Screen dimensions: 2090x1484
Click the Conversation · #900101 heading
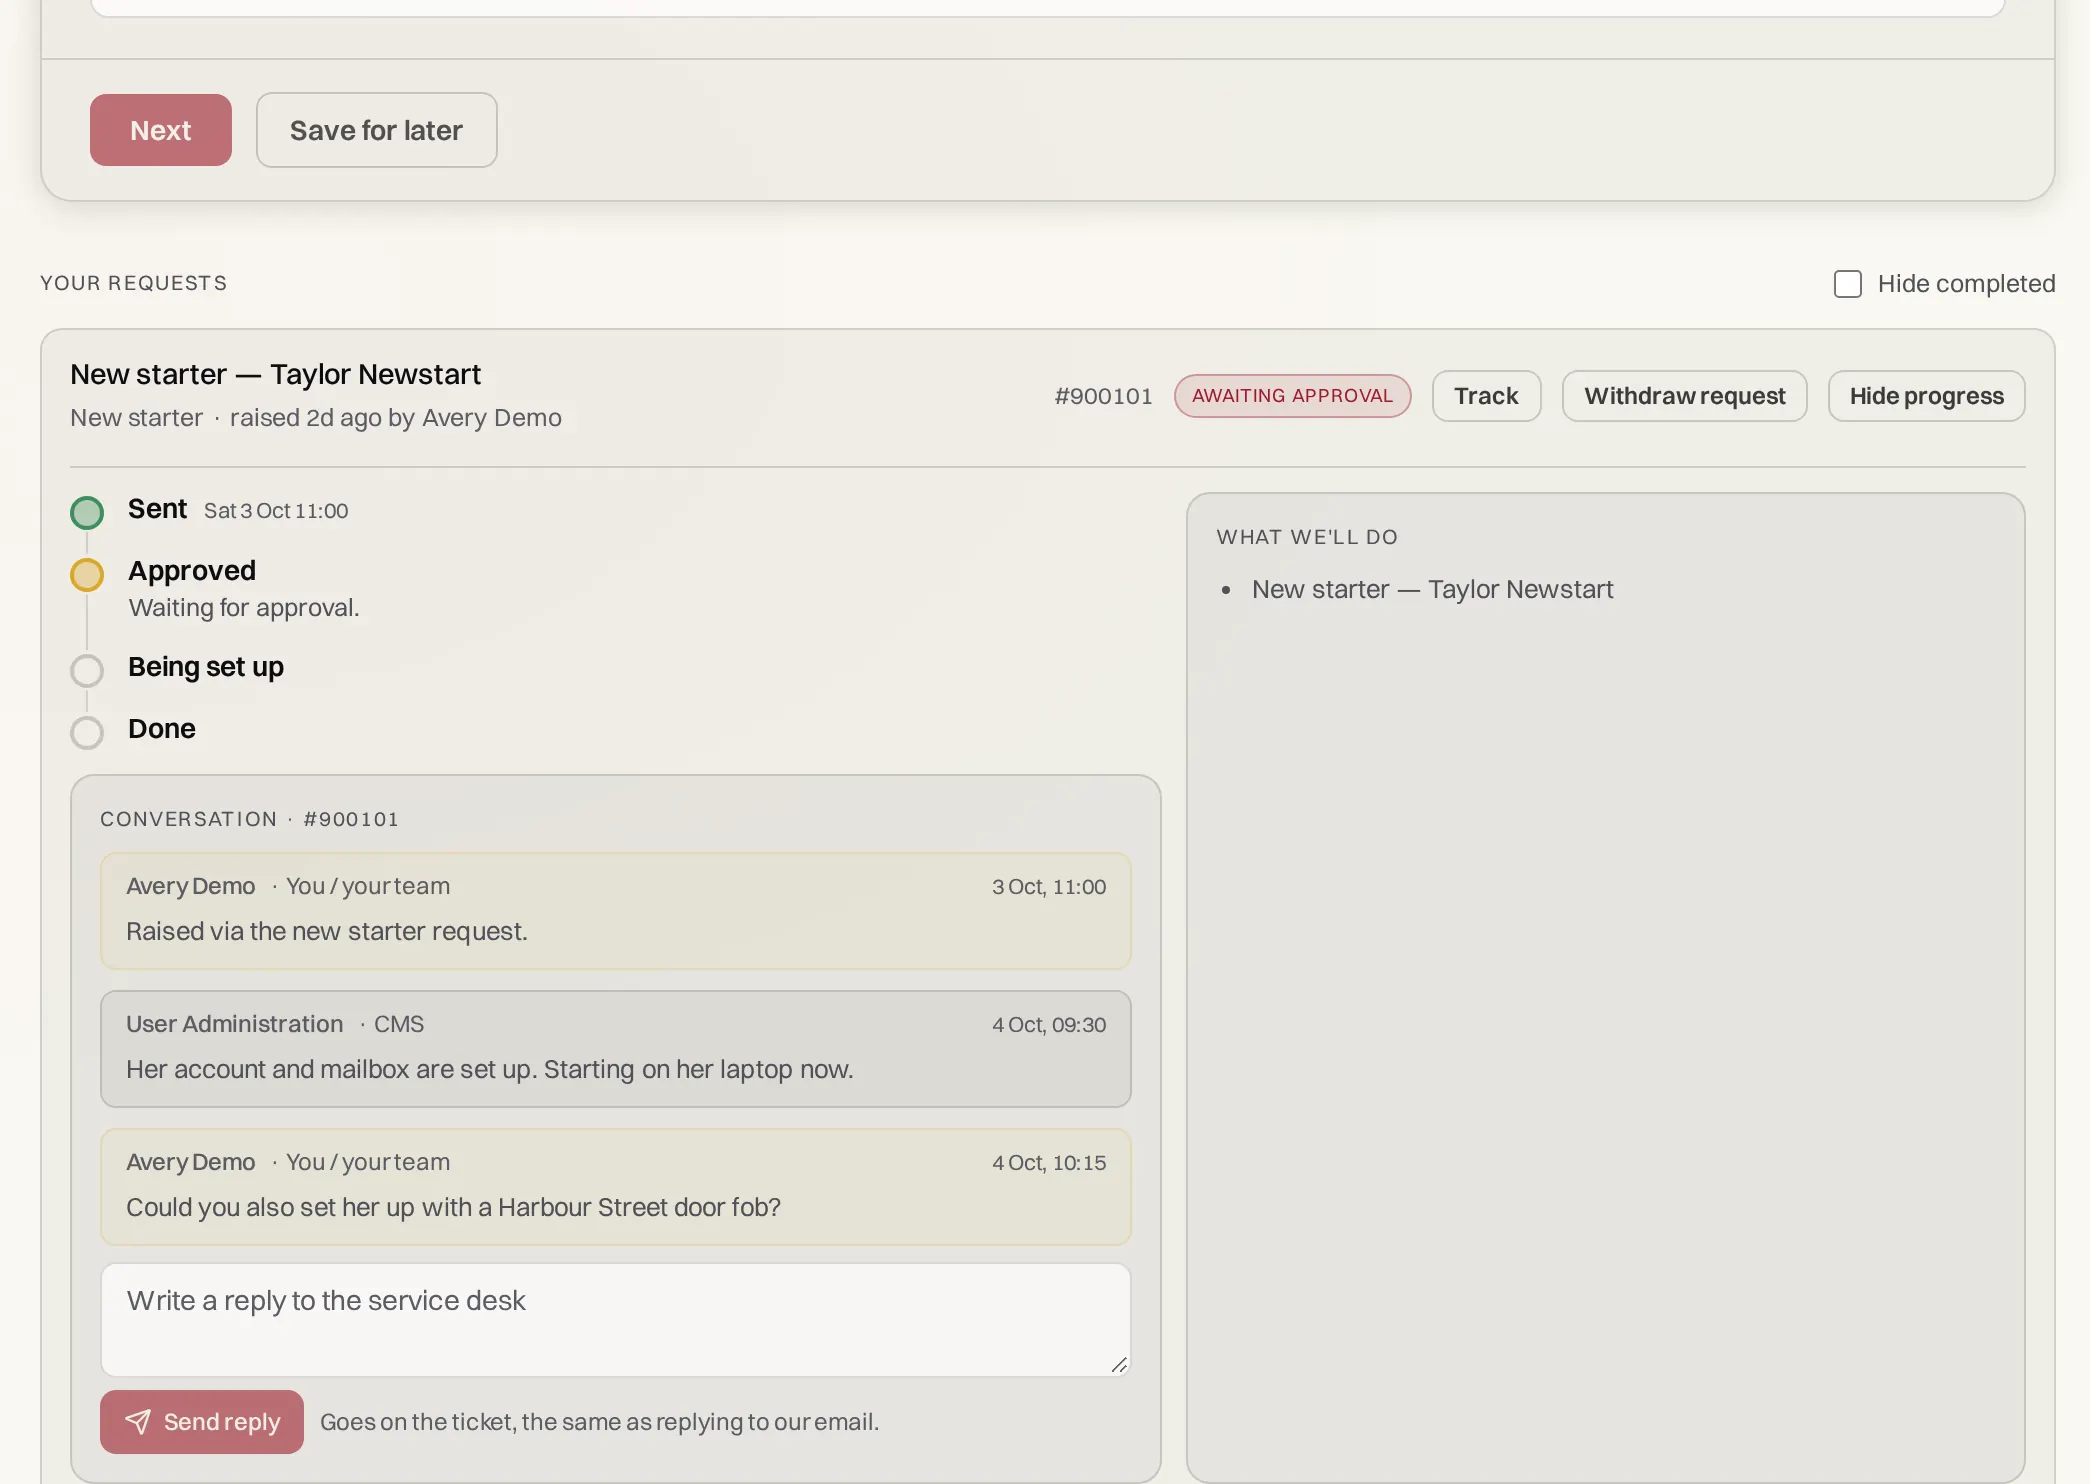pyautogui.click(x=249, y=819)
